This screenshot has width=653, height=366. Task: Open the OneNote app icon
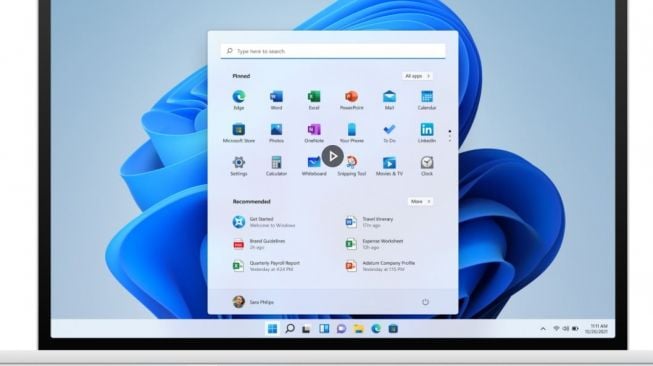tap(314, 133)
